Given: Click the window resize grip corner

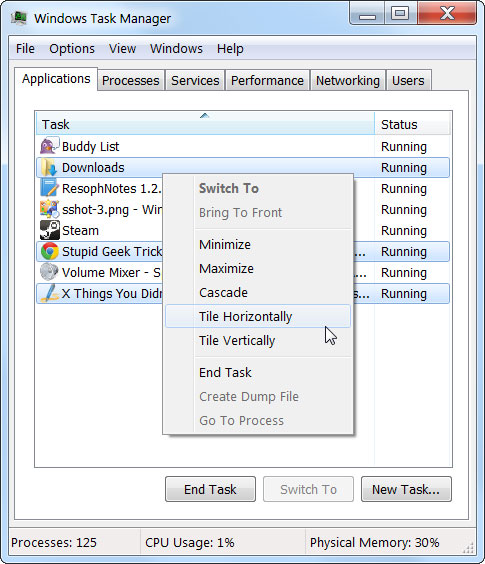Looking at the screenshot, I should [468, 547].
